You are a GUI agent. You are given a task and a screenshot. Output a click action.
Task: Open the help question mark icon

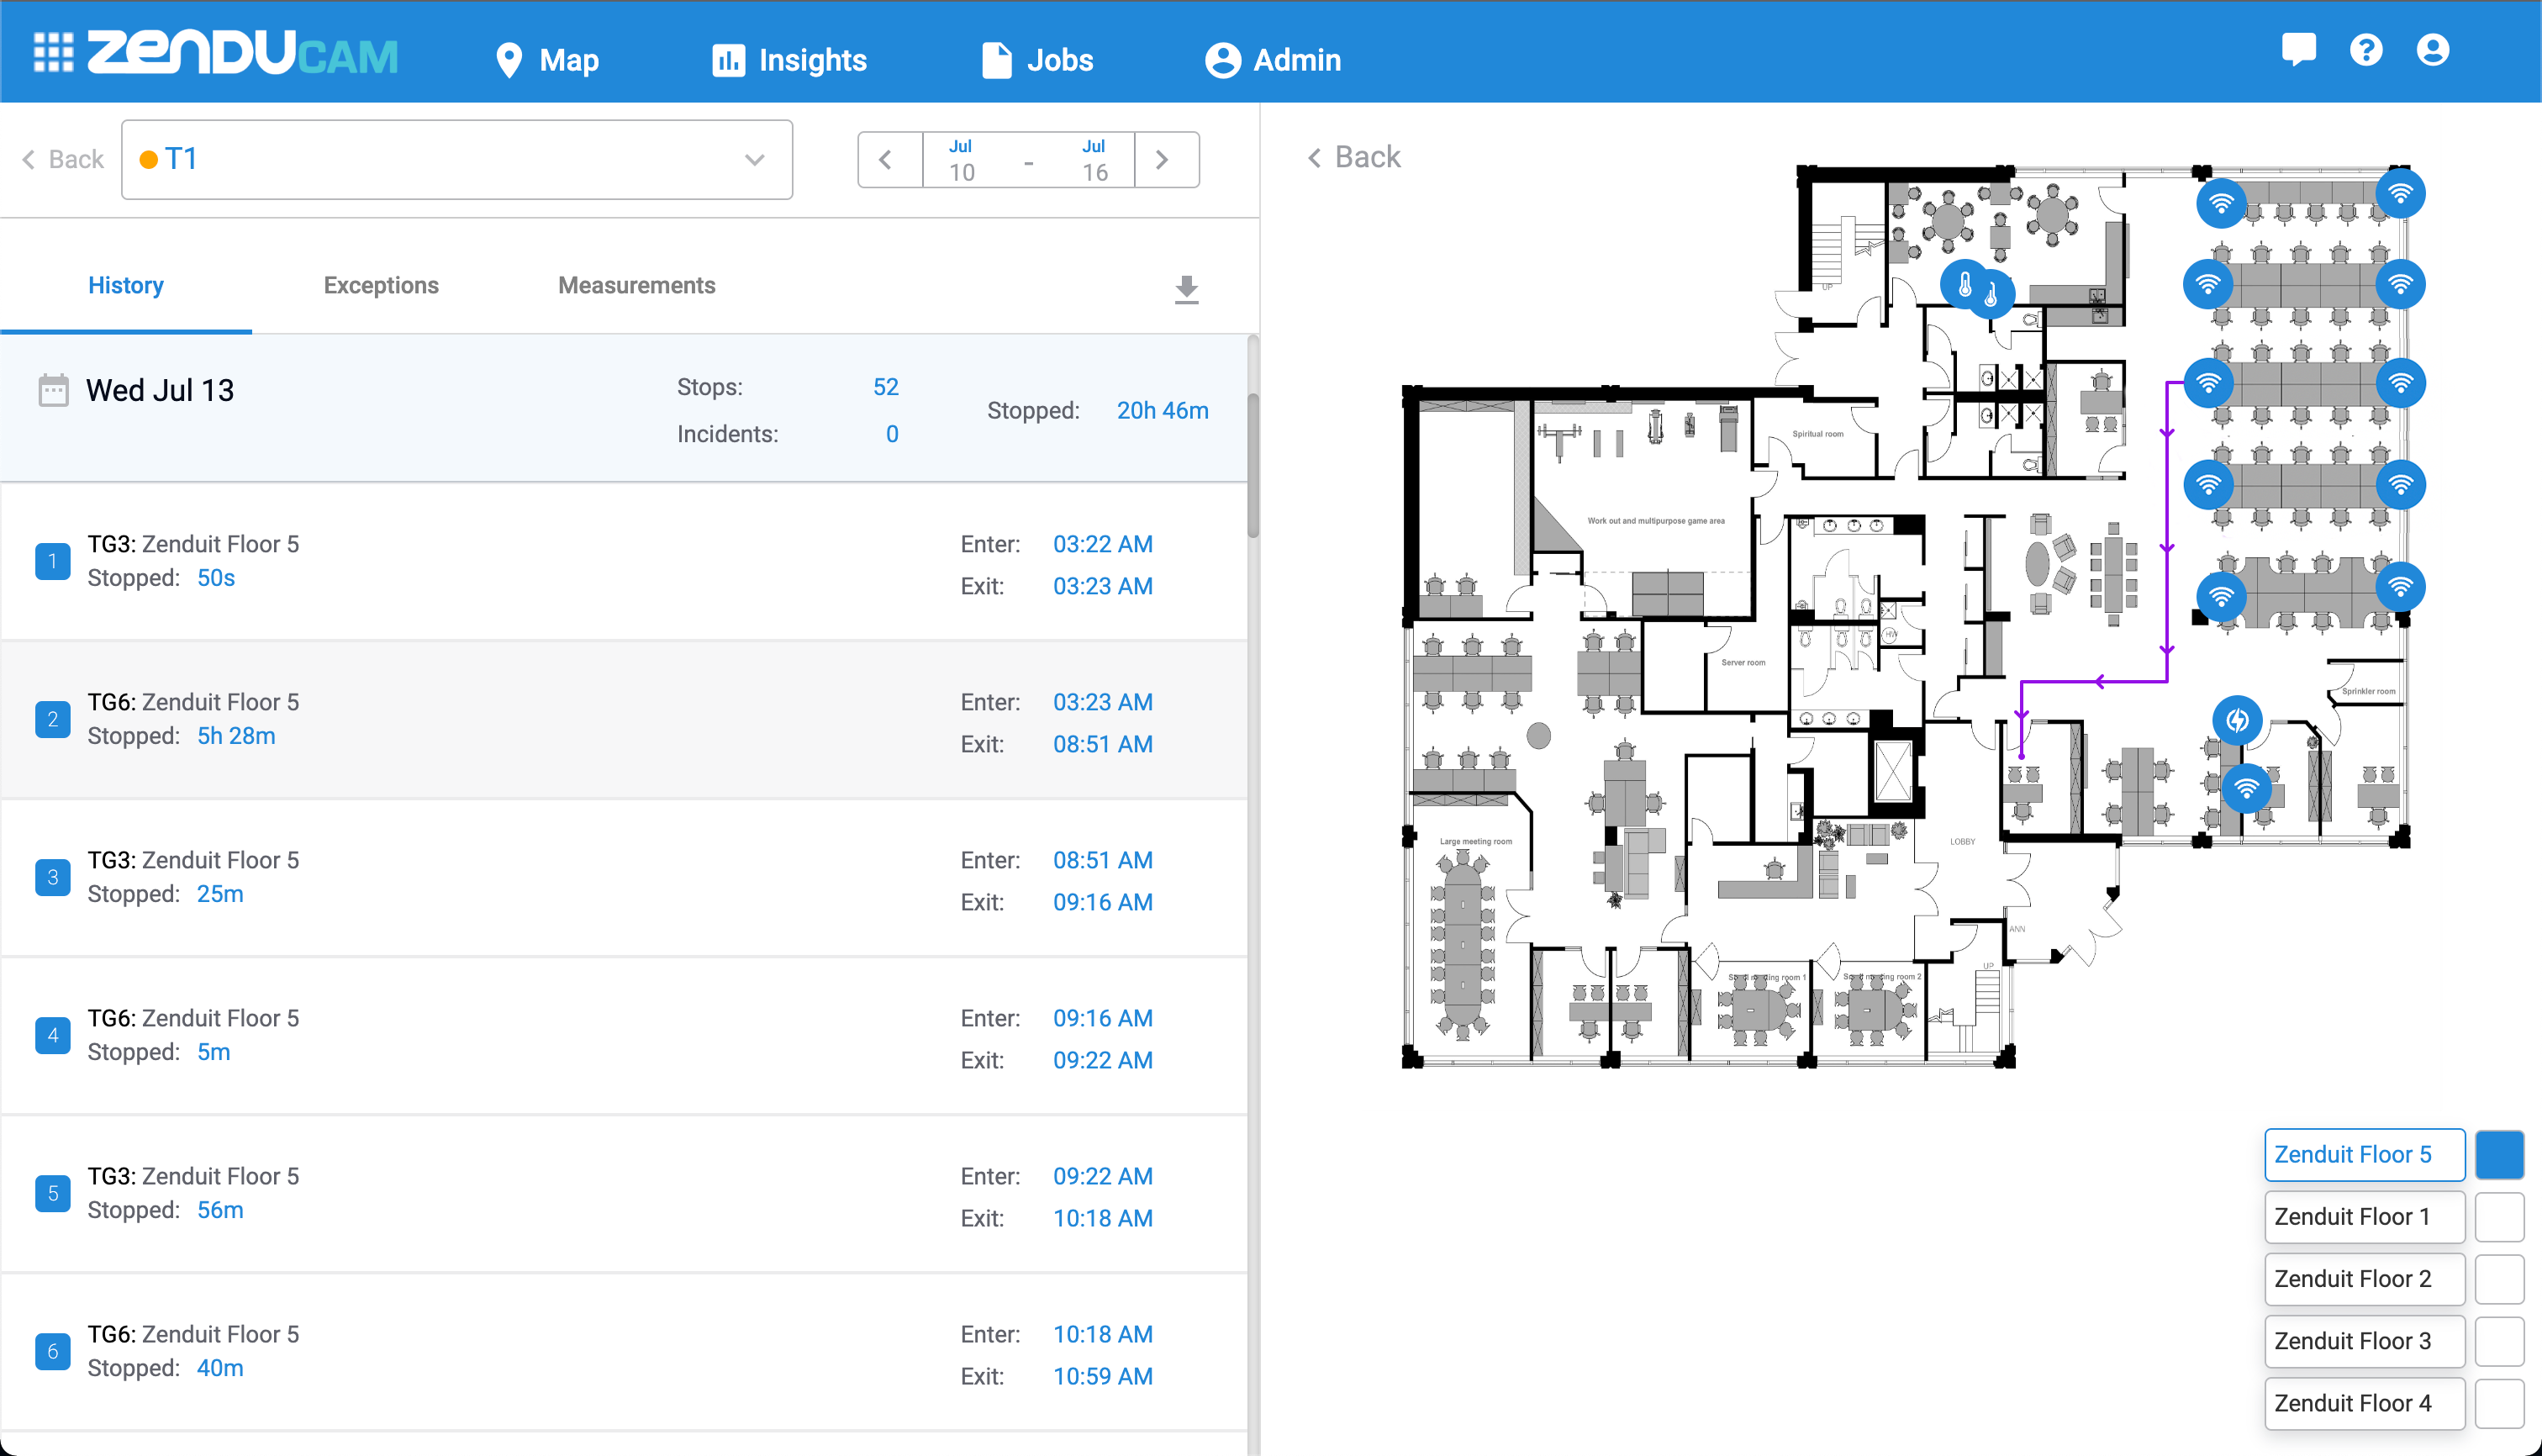2365,50
